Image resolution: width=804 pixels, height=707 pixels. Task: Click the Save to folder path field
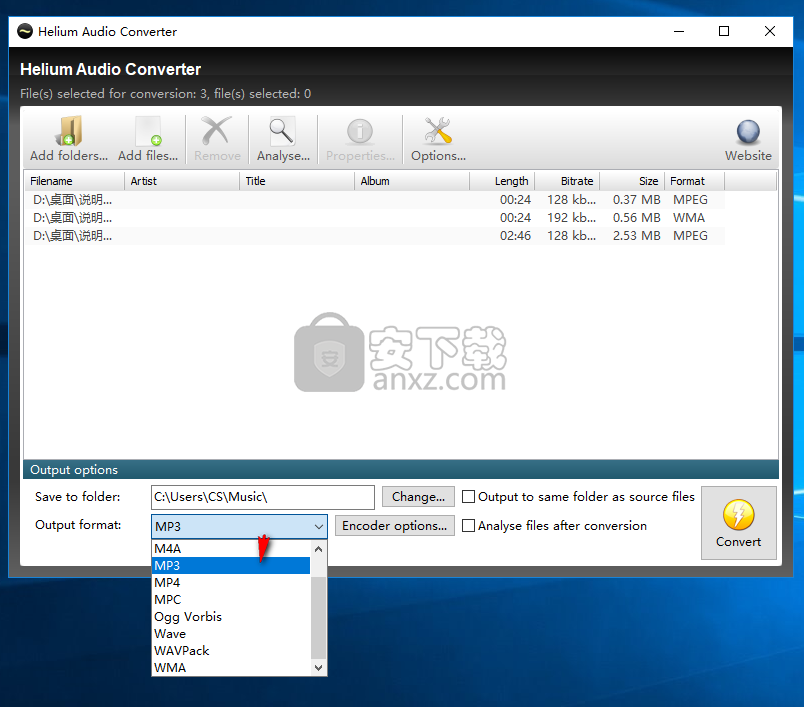[x=263, y=497]
